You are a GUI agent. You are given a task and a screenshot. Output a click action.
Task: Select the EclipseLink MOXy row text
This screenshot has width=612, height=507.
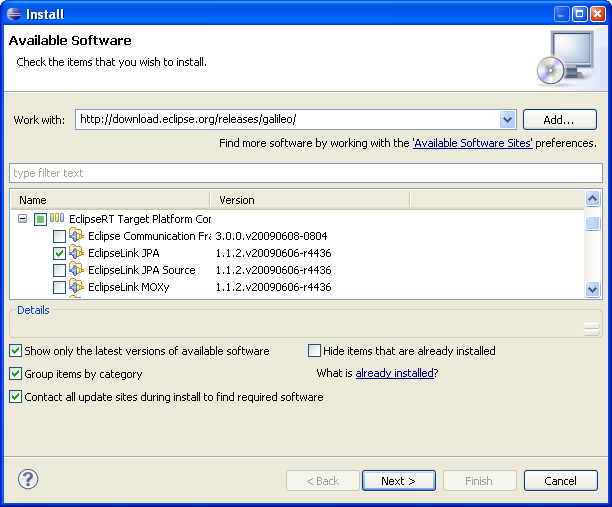pos(128,287)
